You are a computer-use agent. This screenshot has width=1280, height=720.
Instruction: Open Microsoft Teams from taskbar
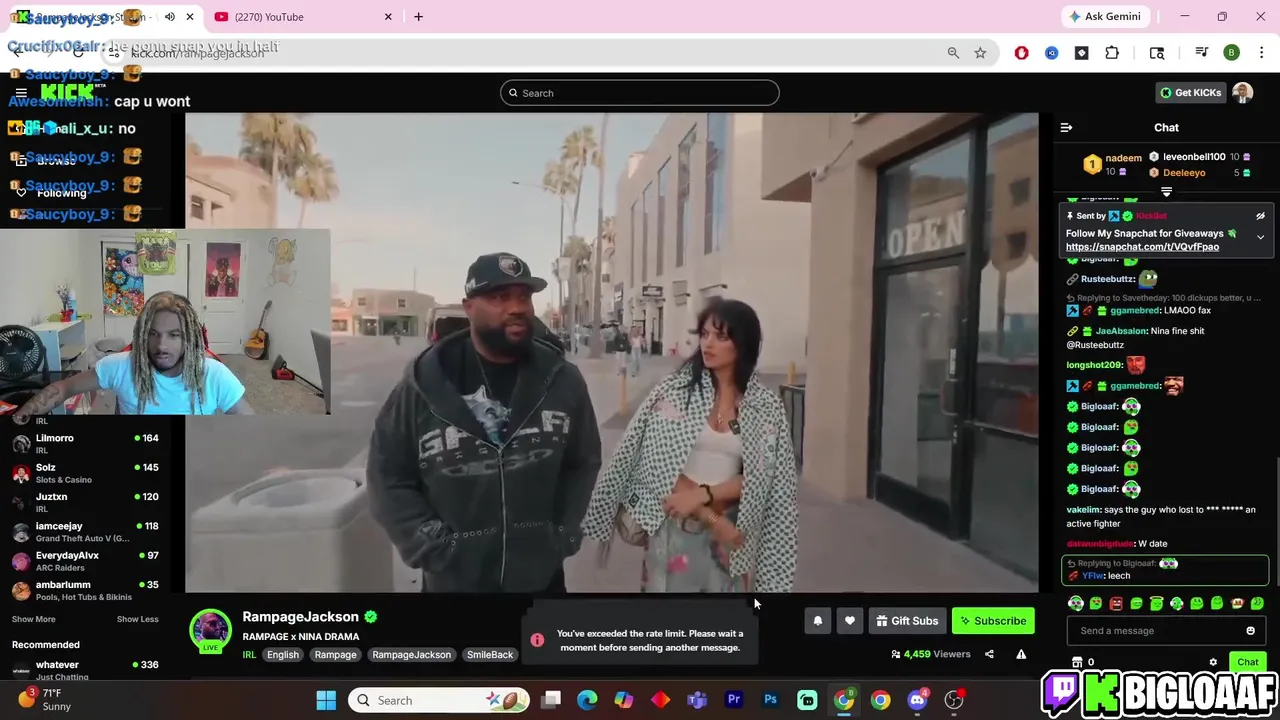pos(697,700)
